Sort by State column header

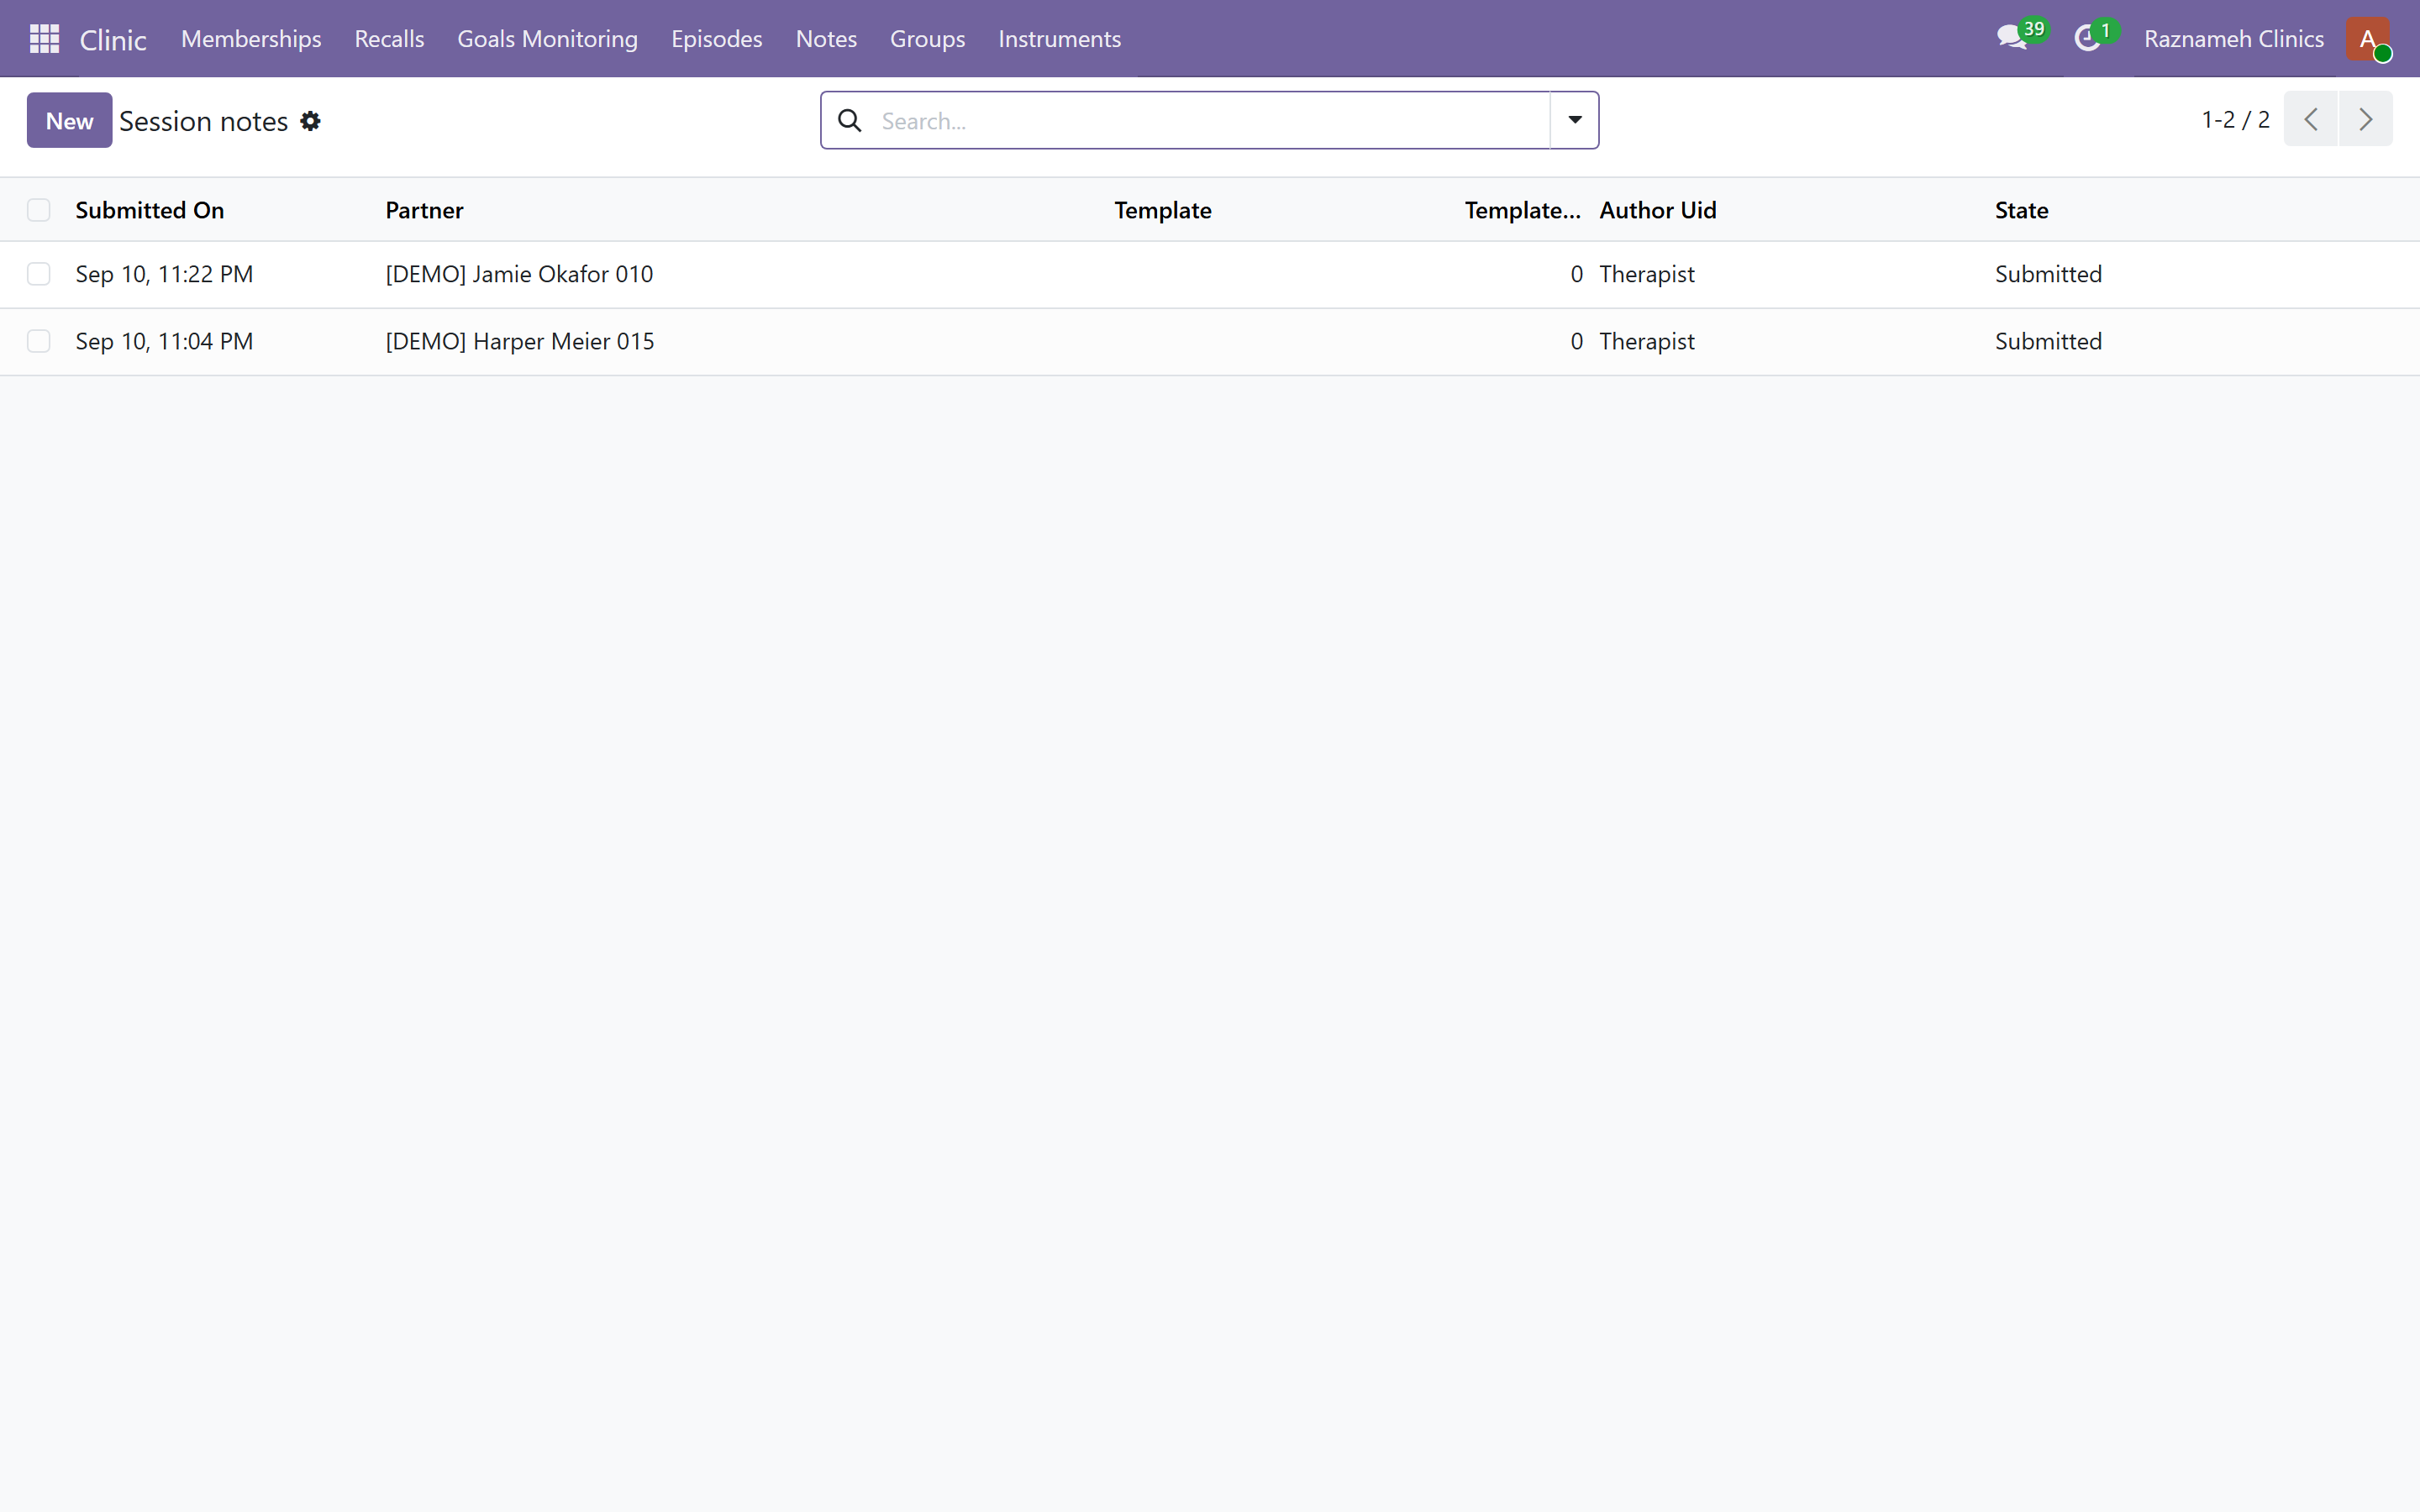pos(2021,210)
